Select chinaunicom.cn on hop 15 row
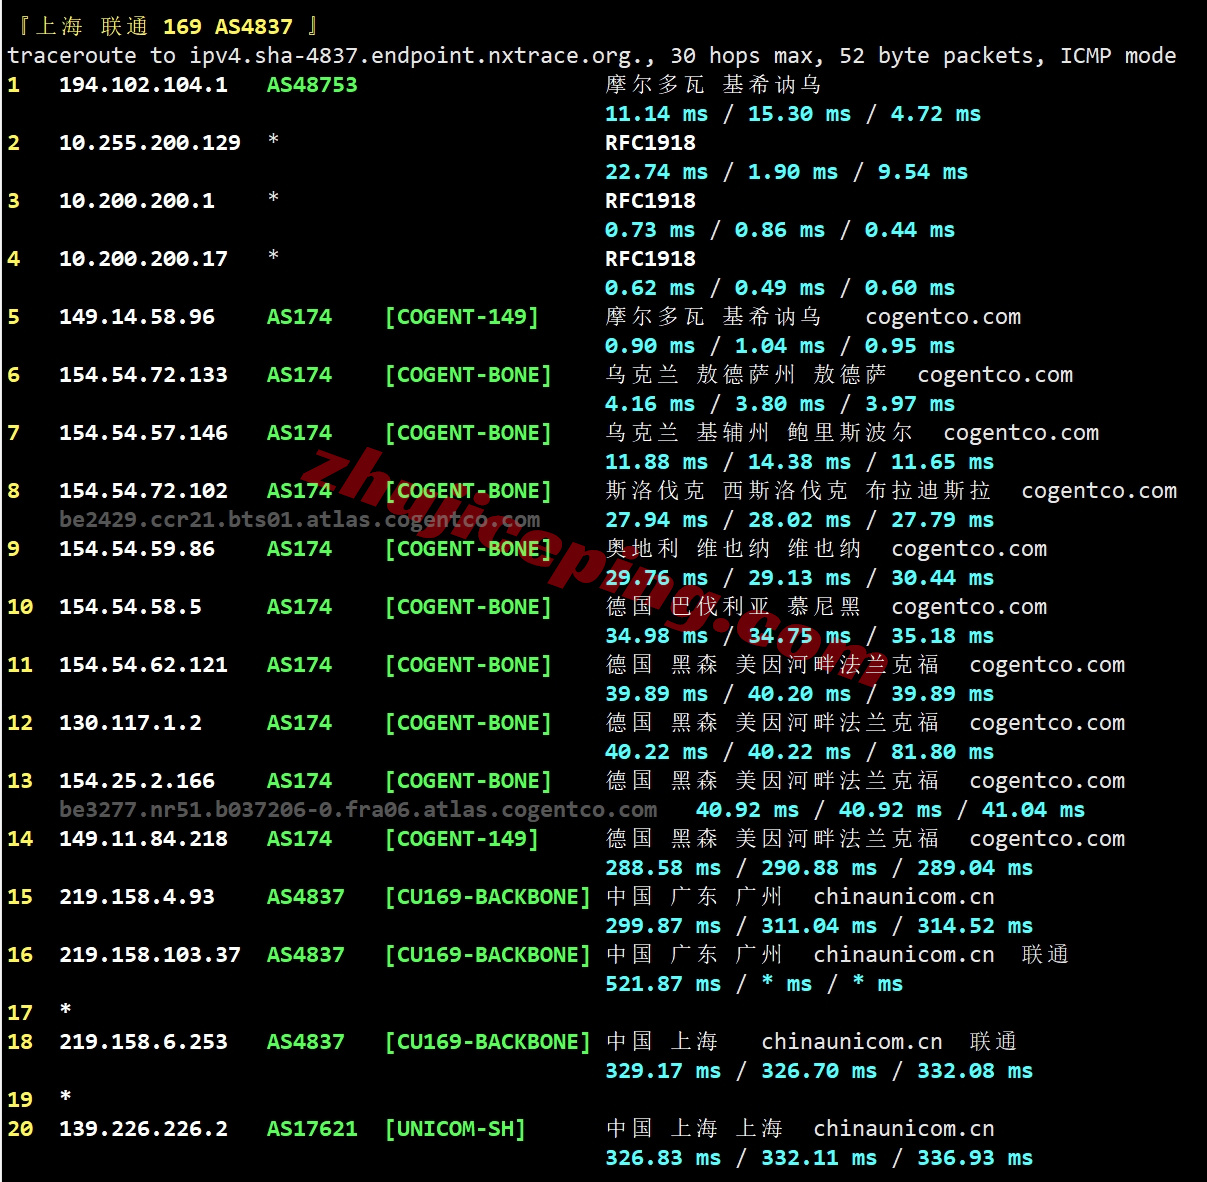 tap(904, 897)
